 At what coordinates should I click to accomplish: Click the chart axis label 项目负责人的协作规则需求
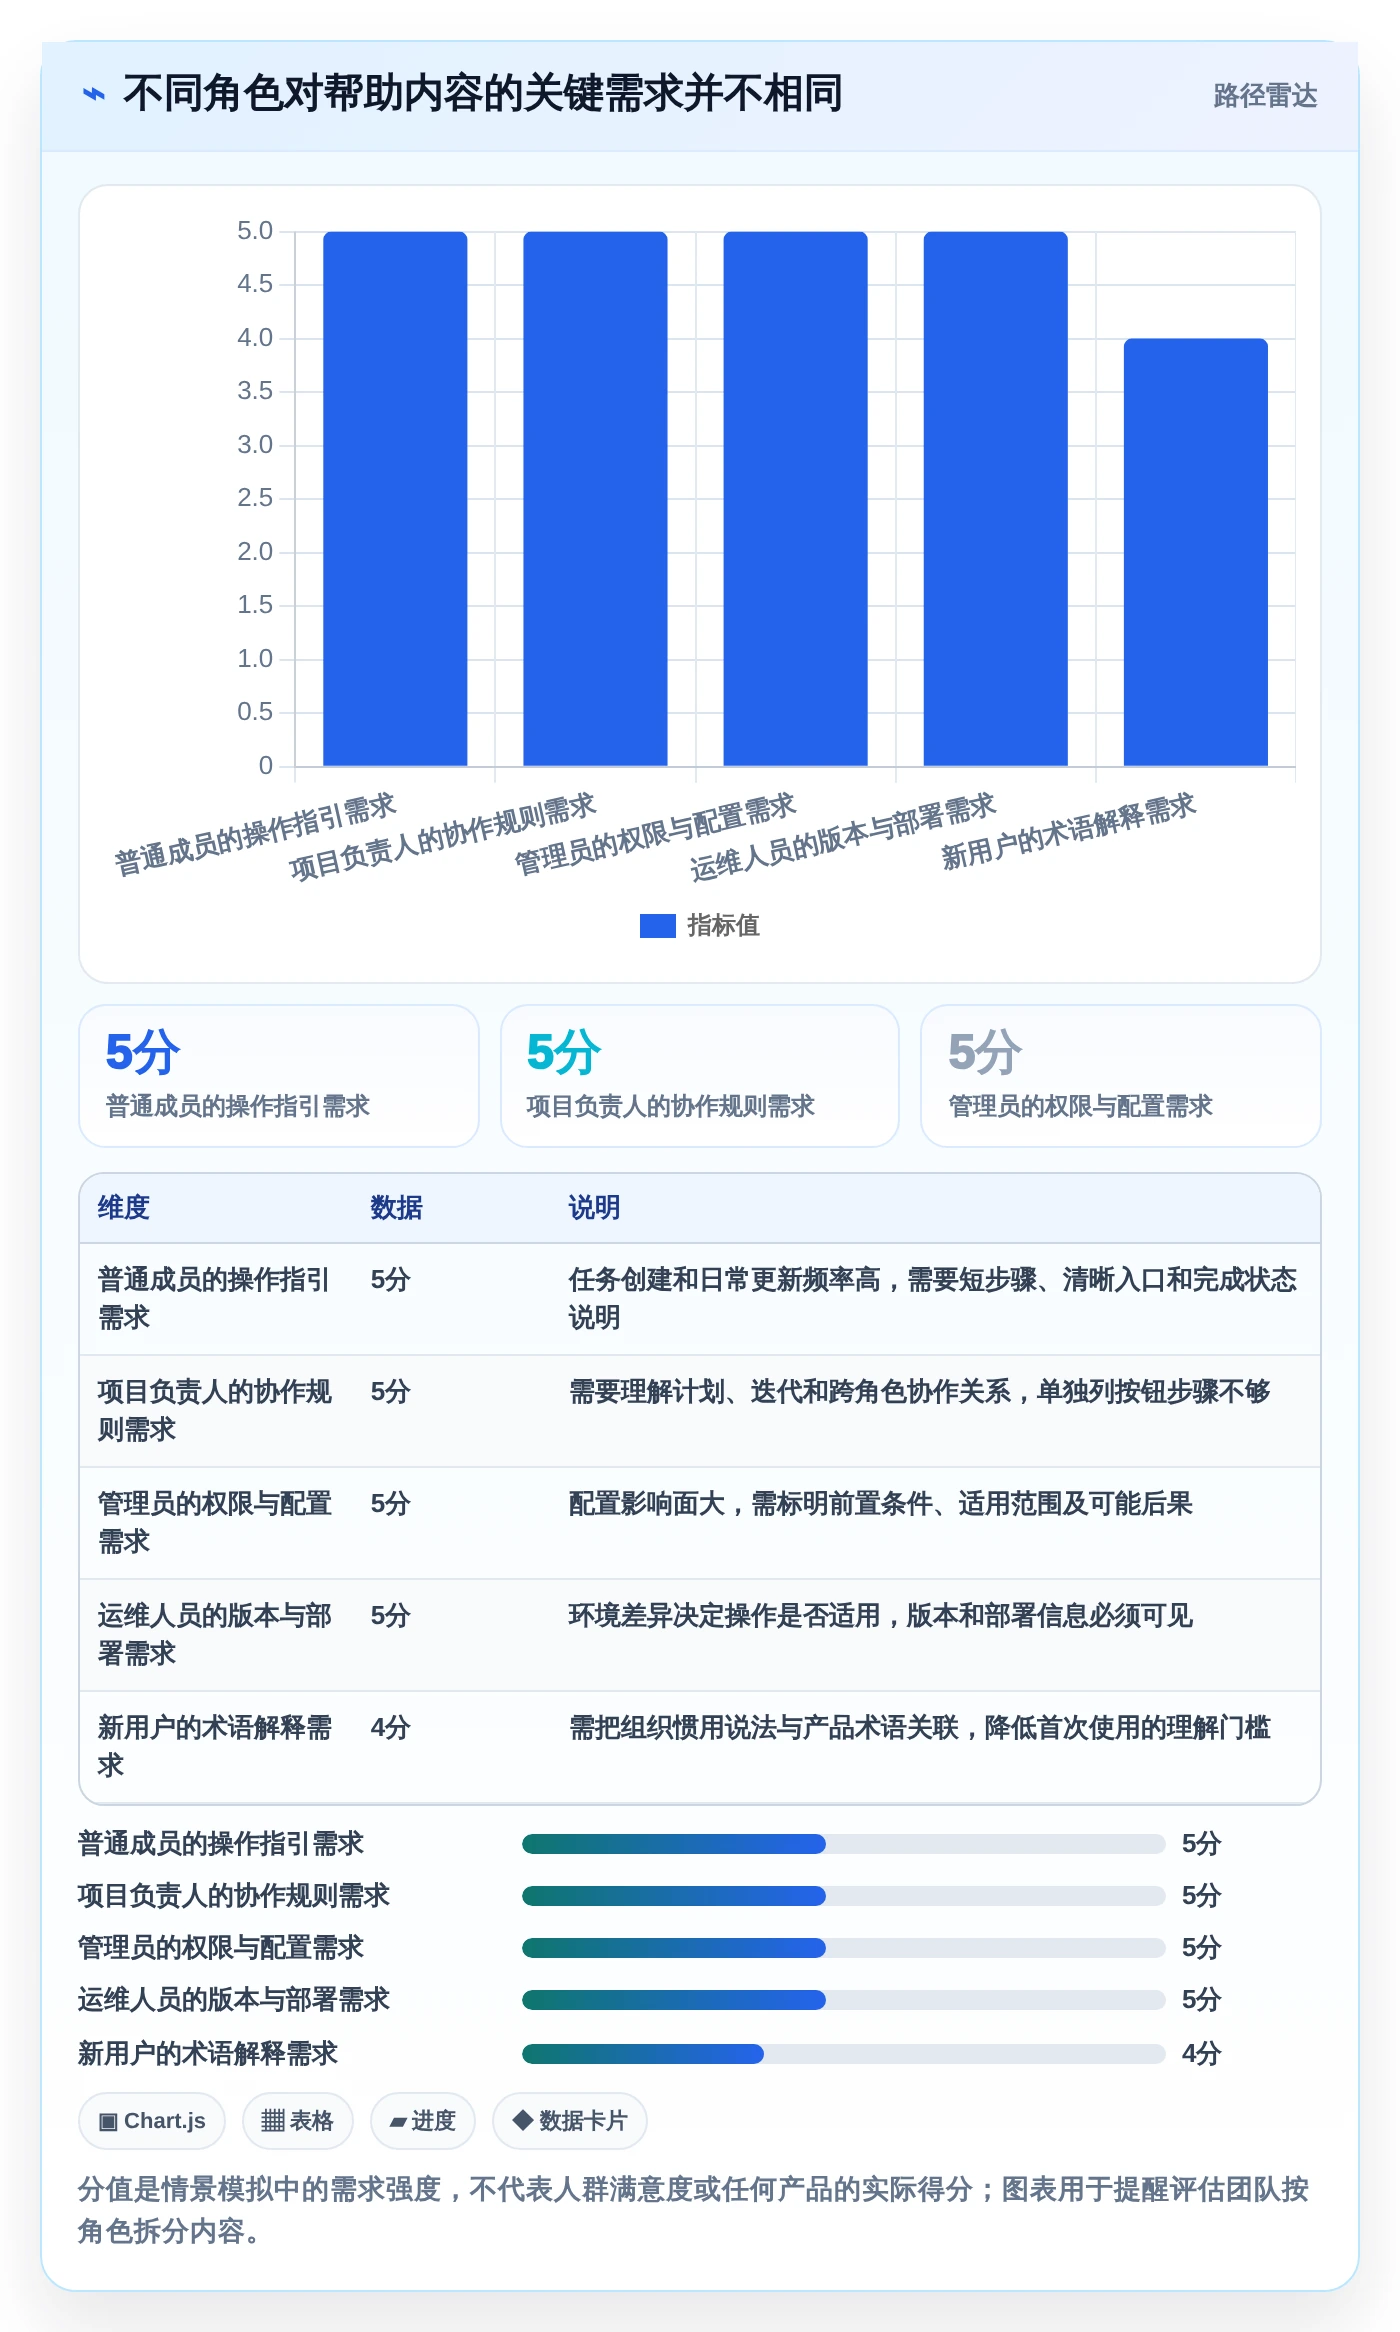443,837
